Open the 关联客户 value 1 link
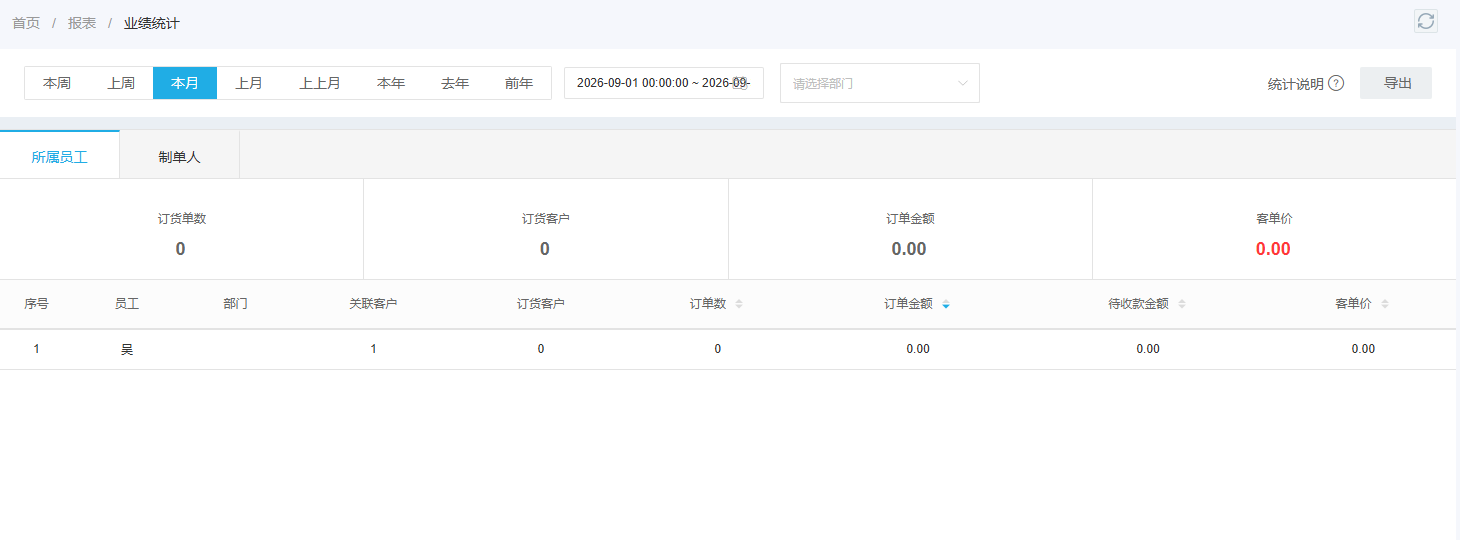Image resolution: width=1460 pixels, height=540 pixels. [x=373, y=349]
